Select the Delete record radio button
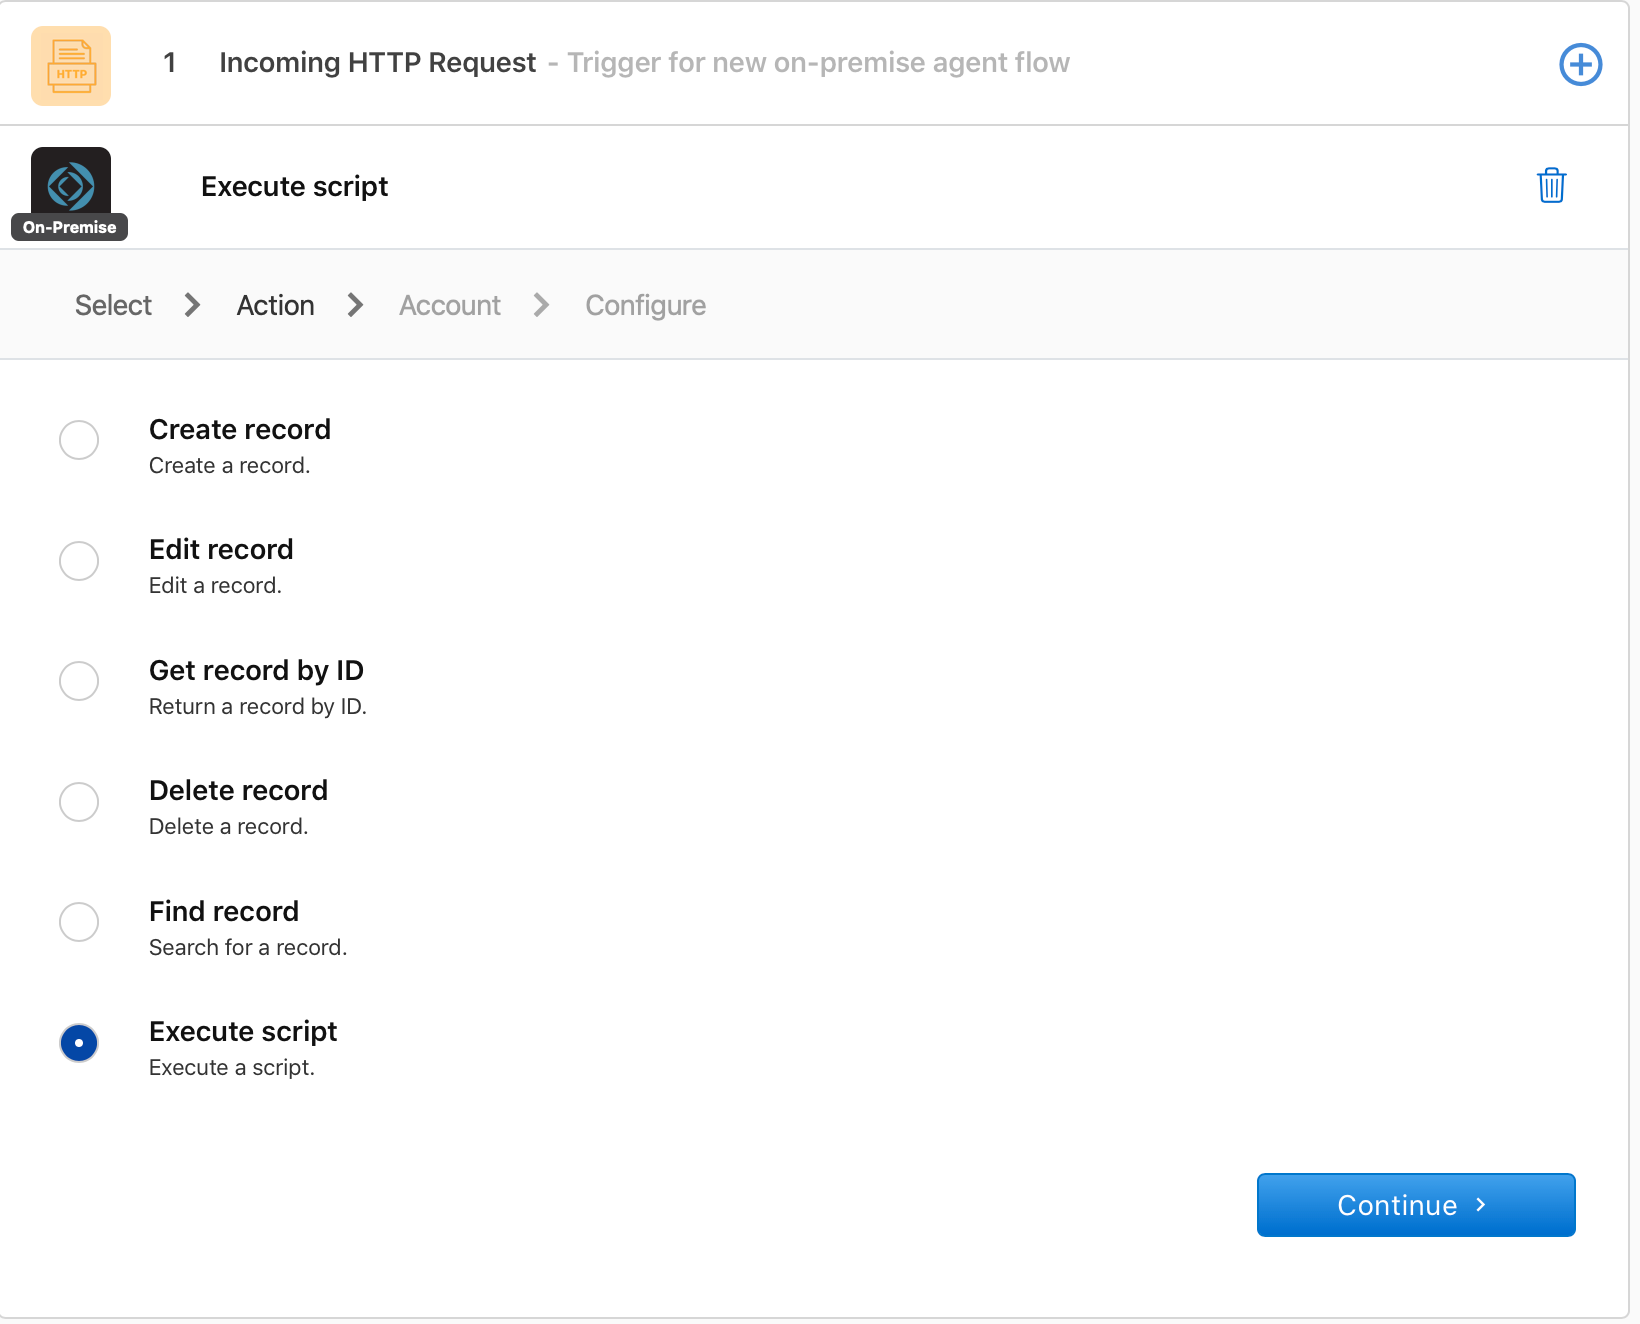 (x=79, y=802)
